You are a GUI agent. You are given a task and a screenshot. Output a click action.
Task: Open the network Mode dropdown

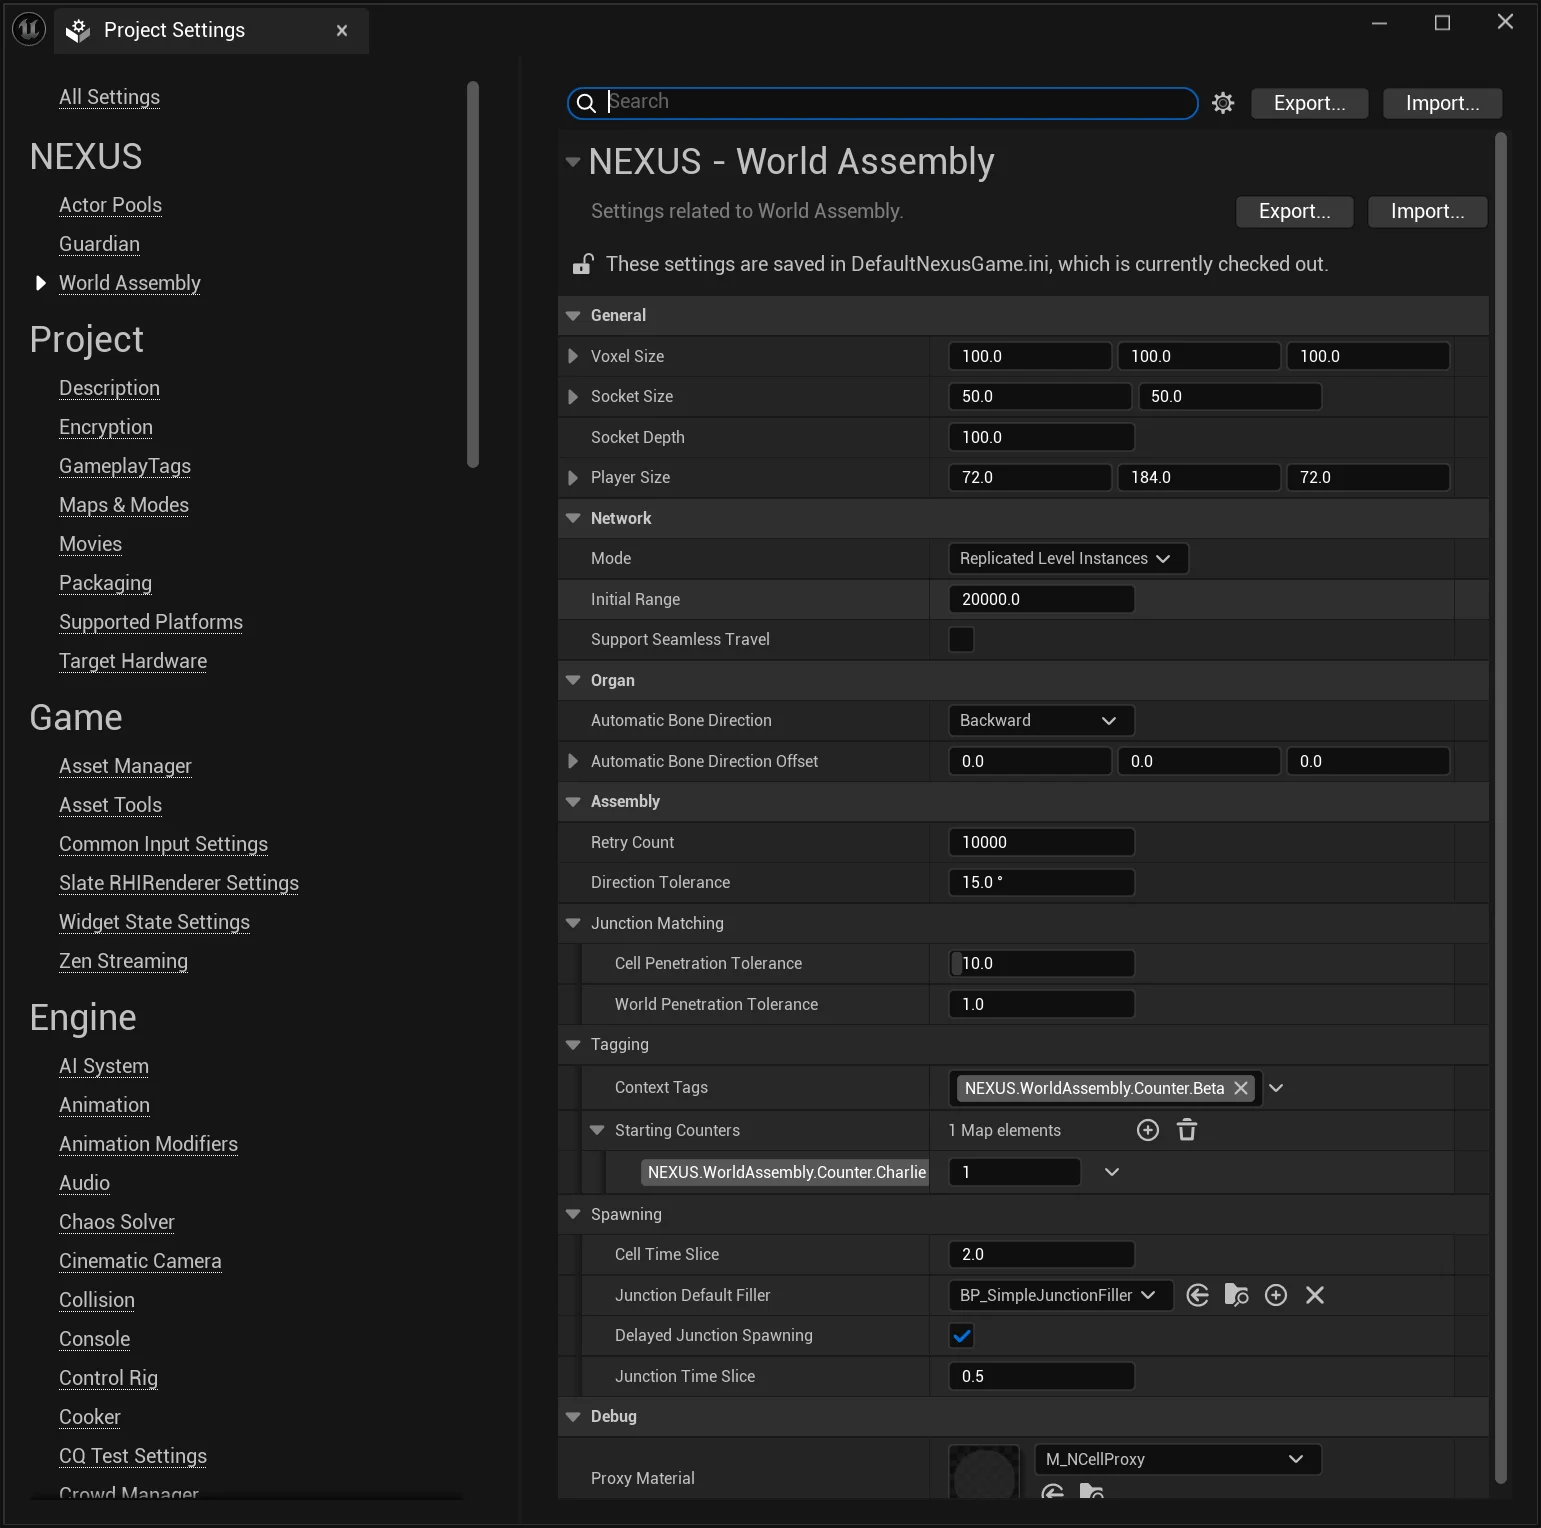click(x=1068, y=559)
